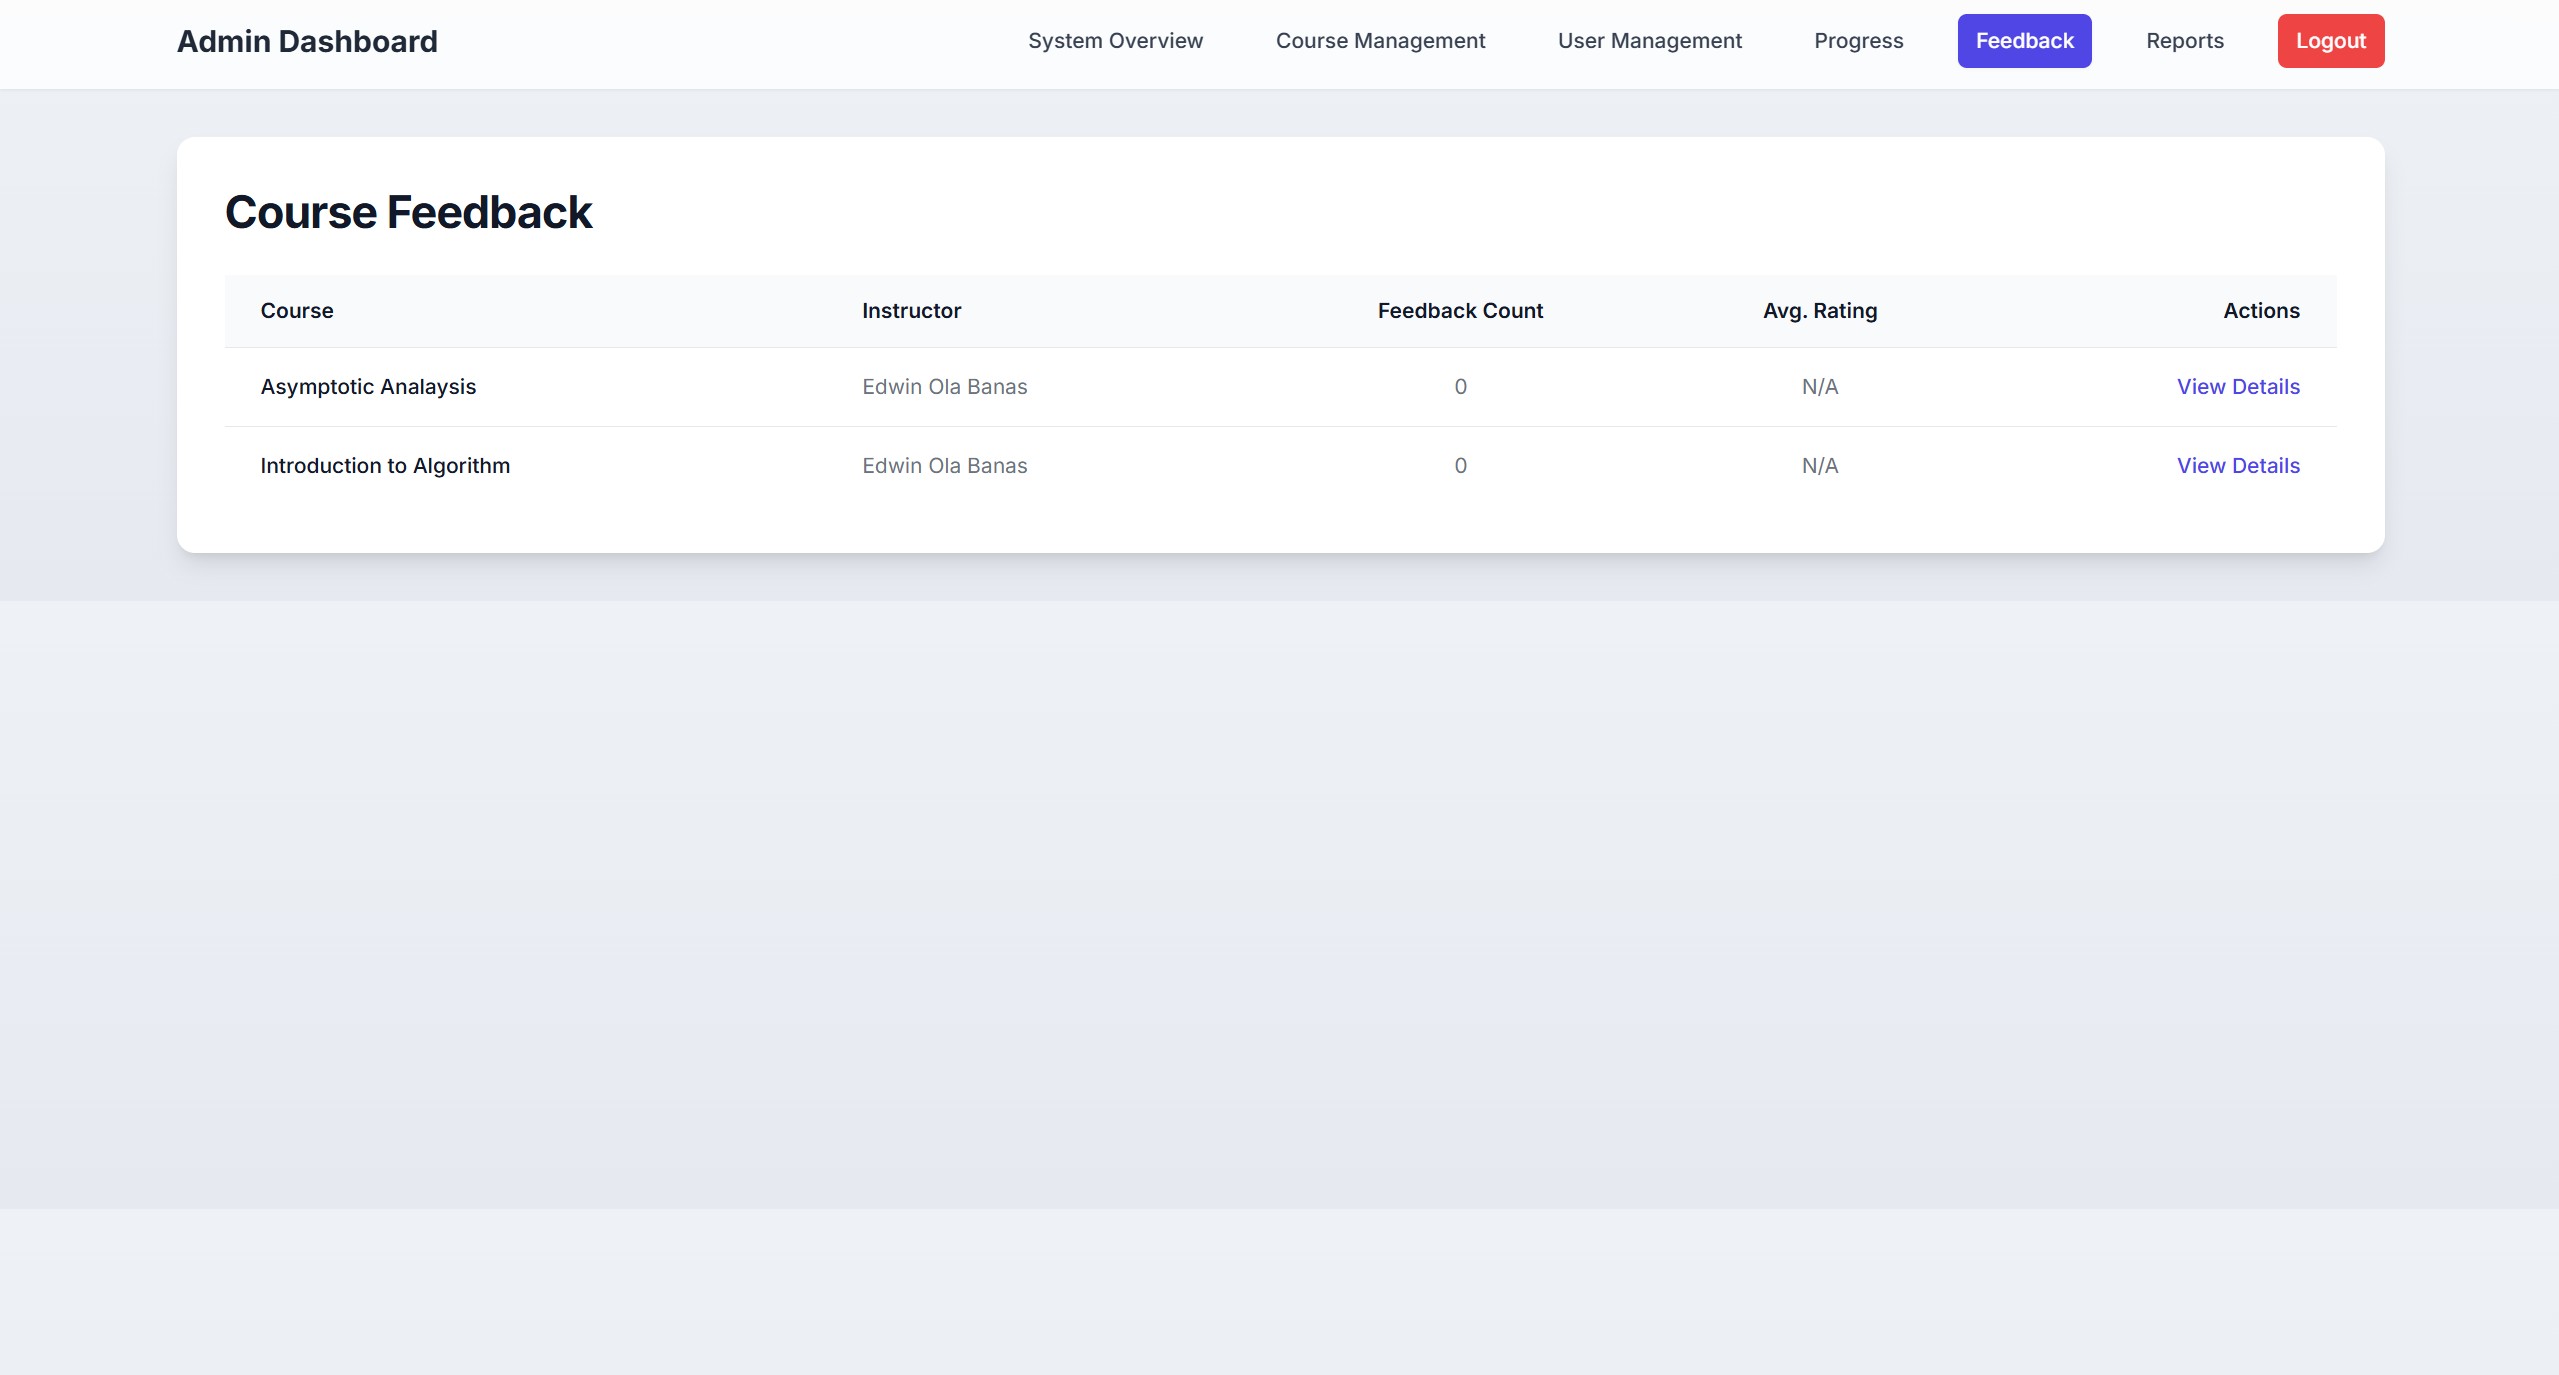Click the red Logout button
This screenshot has width=2559, height=1375.
tap(2330, 41)
